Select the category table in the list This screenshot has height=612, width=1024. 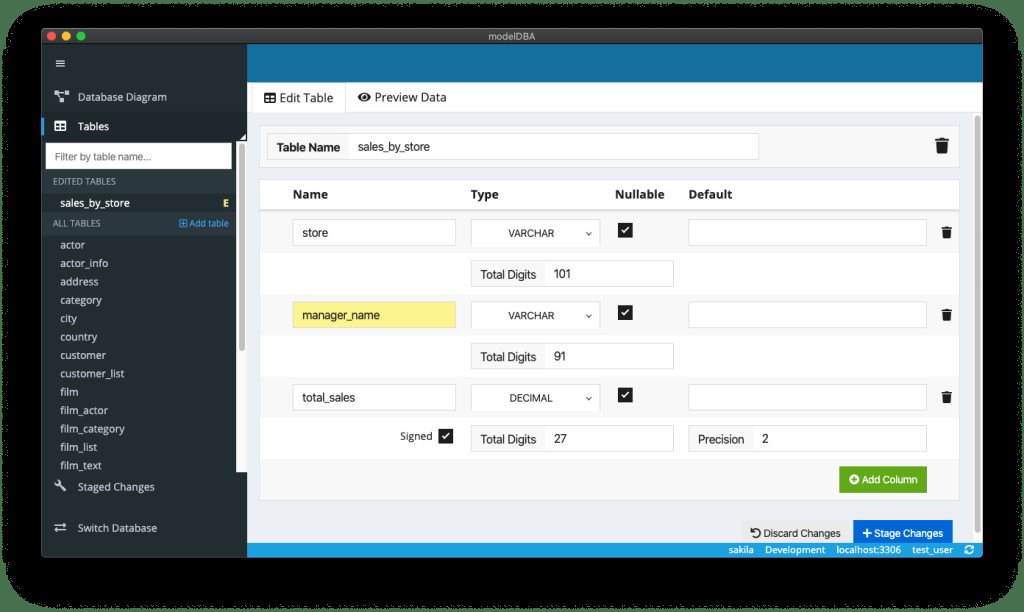81,300
